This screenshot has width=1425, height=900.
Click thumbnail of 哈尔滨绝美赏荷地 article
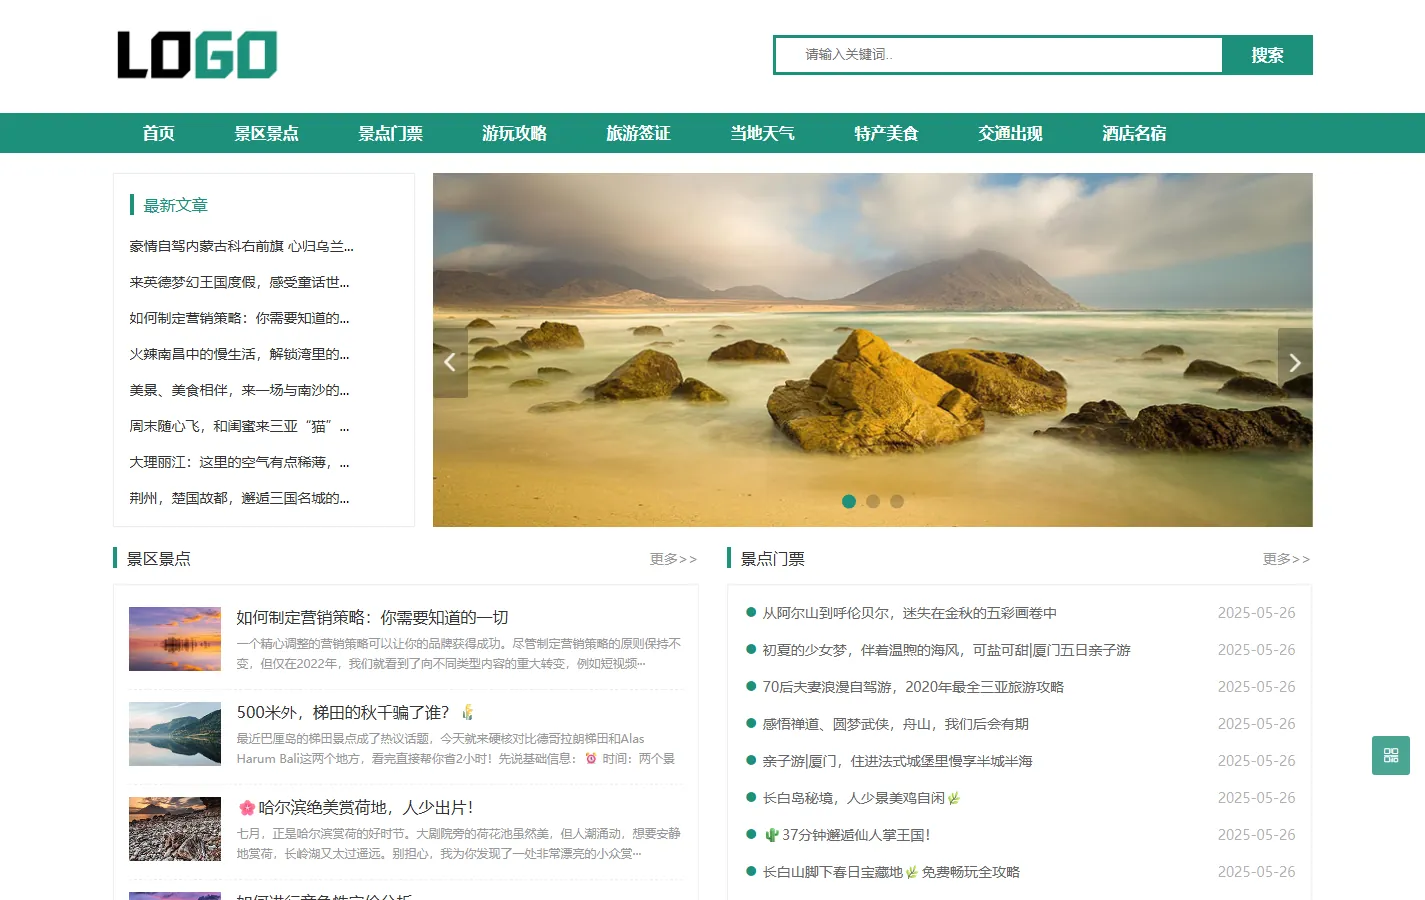pyautogui.click(x=175, y=829)
